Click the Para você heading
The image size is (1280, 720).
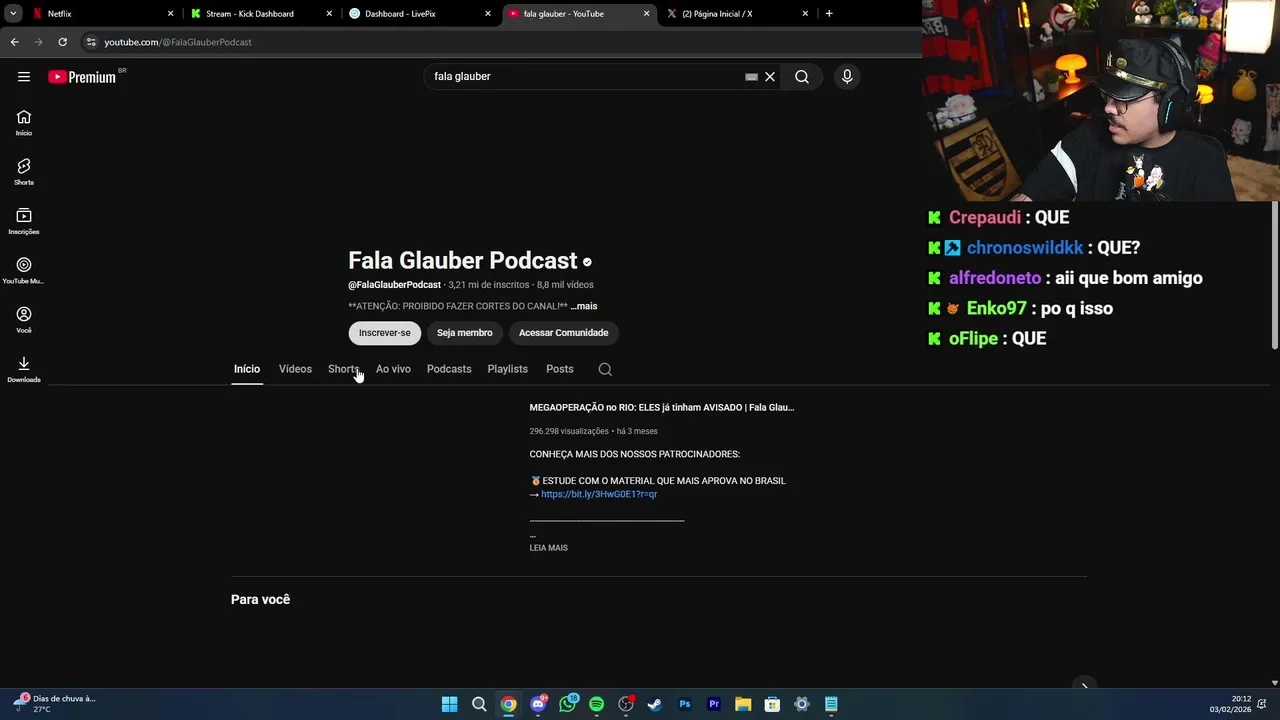point(260,600)
